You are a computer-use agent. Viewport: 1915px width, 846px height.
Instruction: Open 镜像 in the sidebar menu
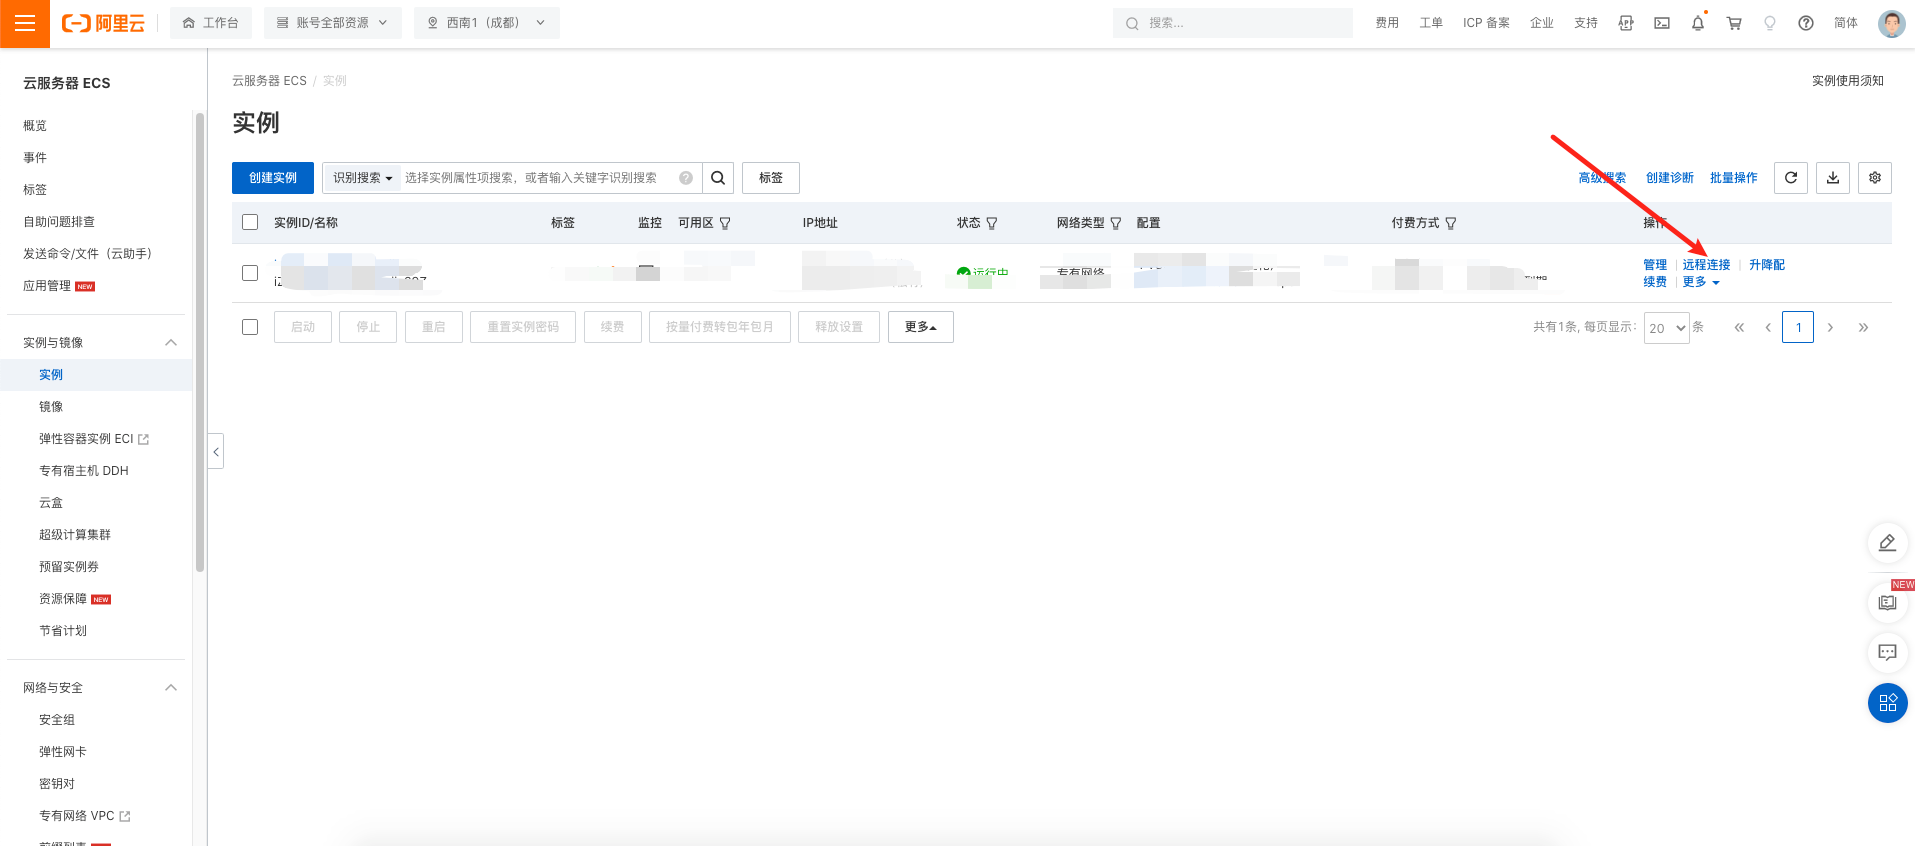[51, 407]
